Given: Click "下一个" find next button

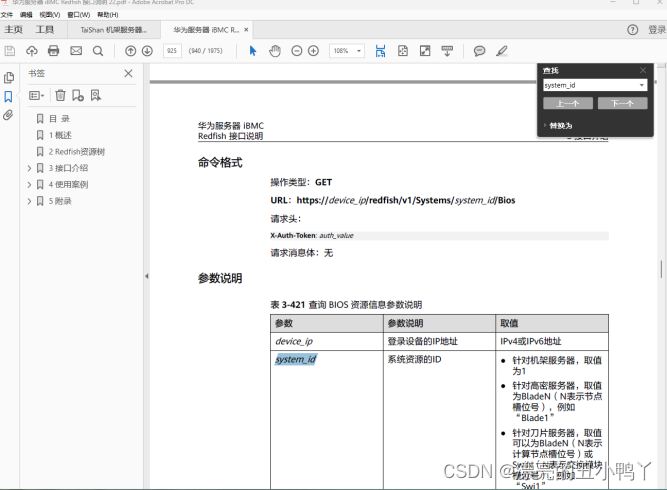Looking at the screenshot, I should coord(622,103).
